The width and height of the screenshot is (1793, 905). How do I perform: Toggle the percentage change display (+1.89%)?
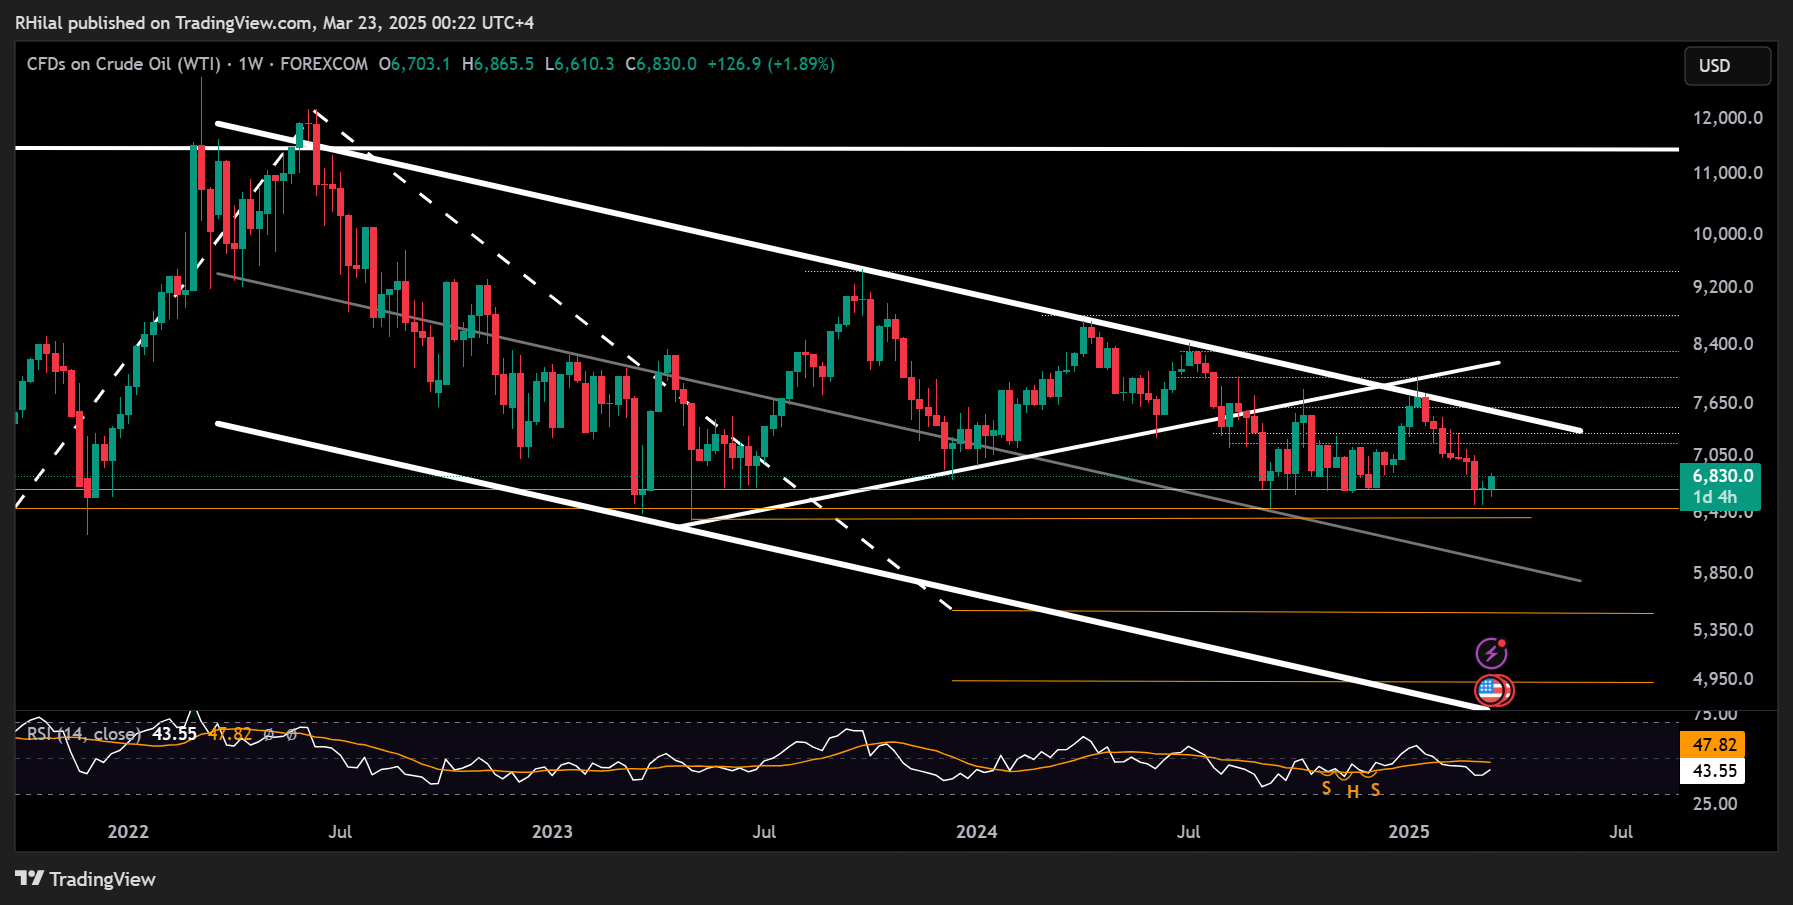coord(800,64)
